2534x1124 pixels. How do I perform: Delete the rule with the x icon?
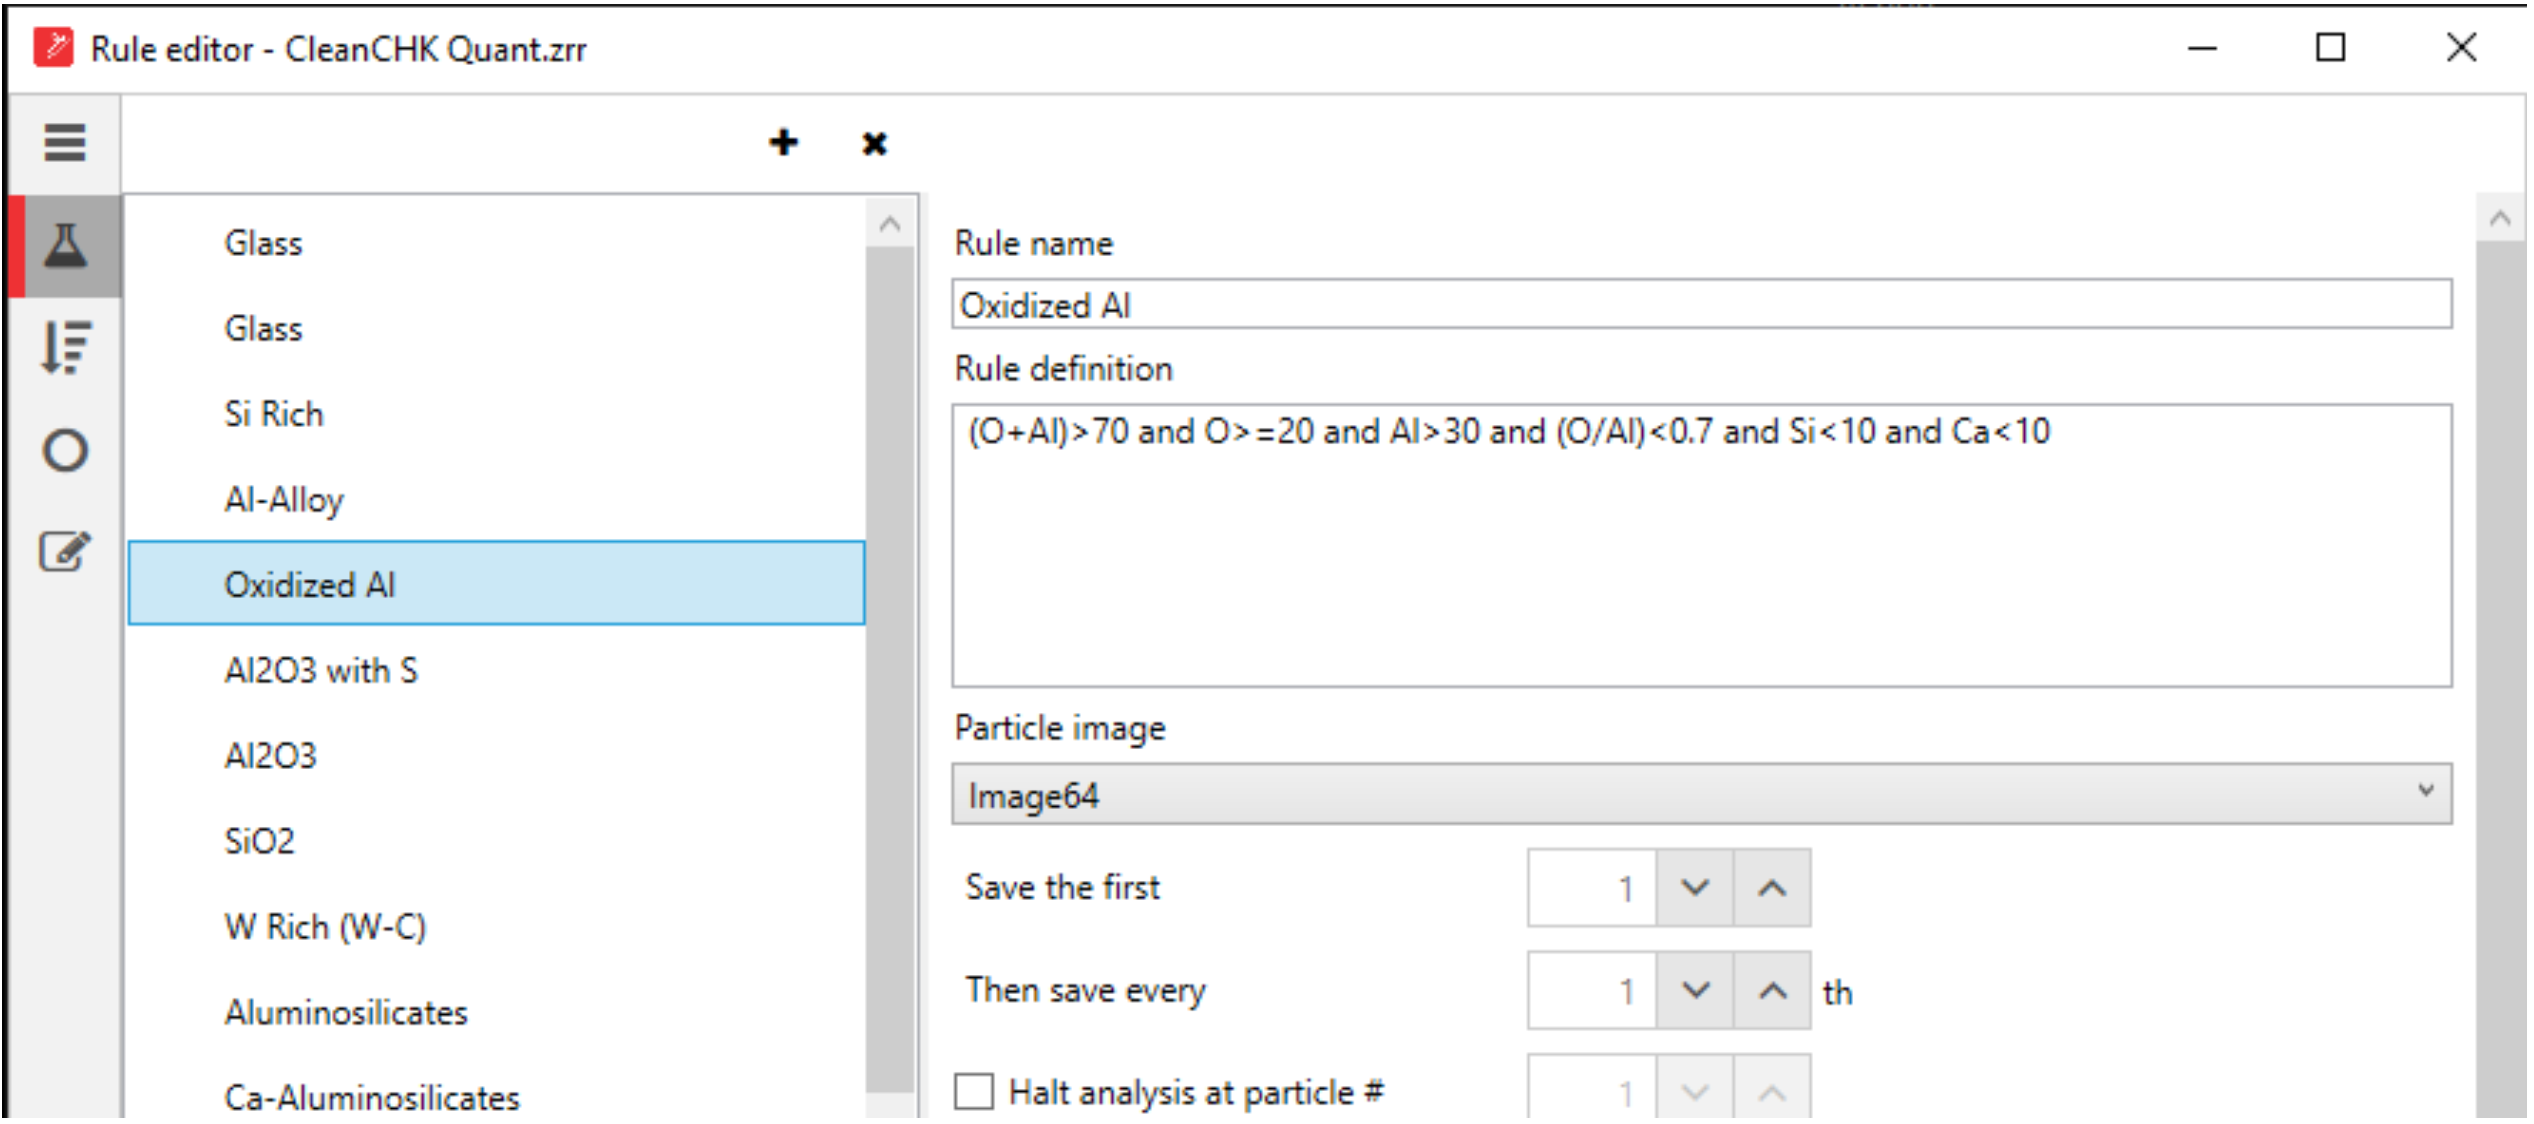tap(874, 144)
